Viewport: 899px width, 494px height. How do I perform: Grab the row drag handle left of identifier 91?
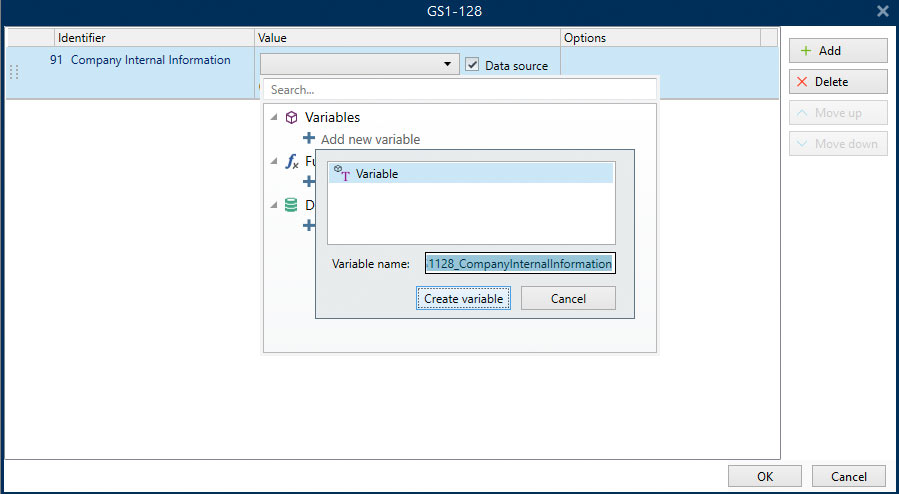point(14,72)
